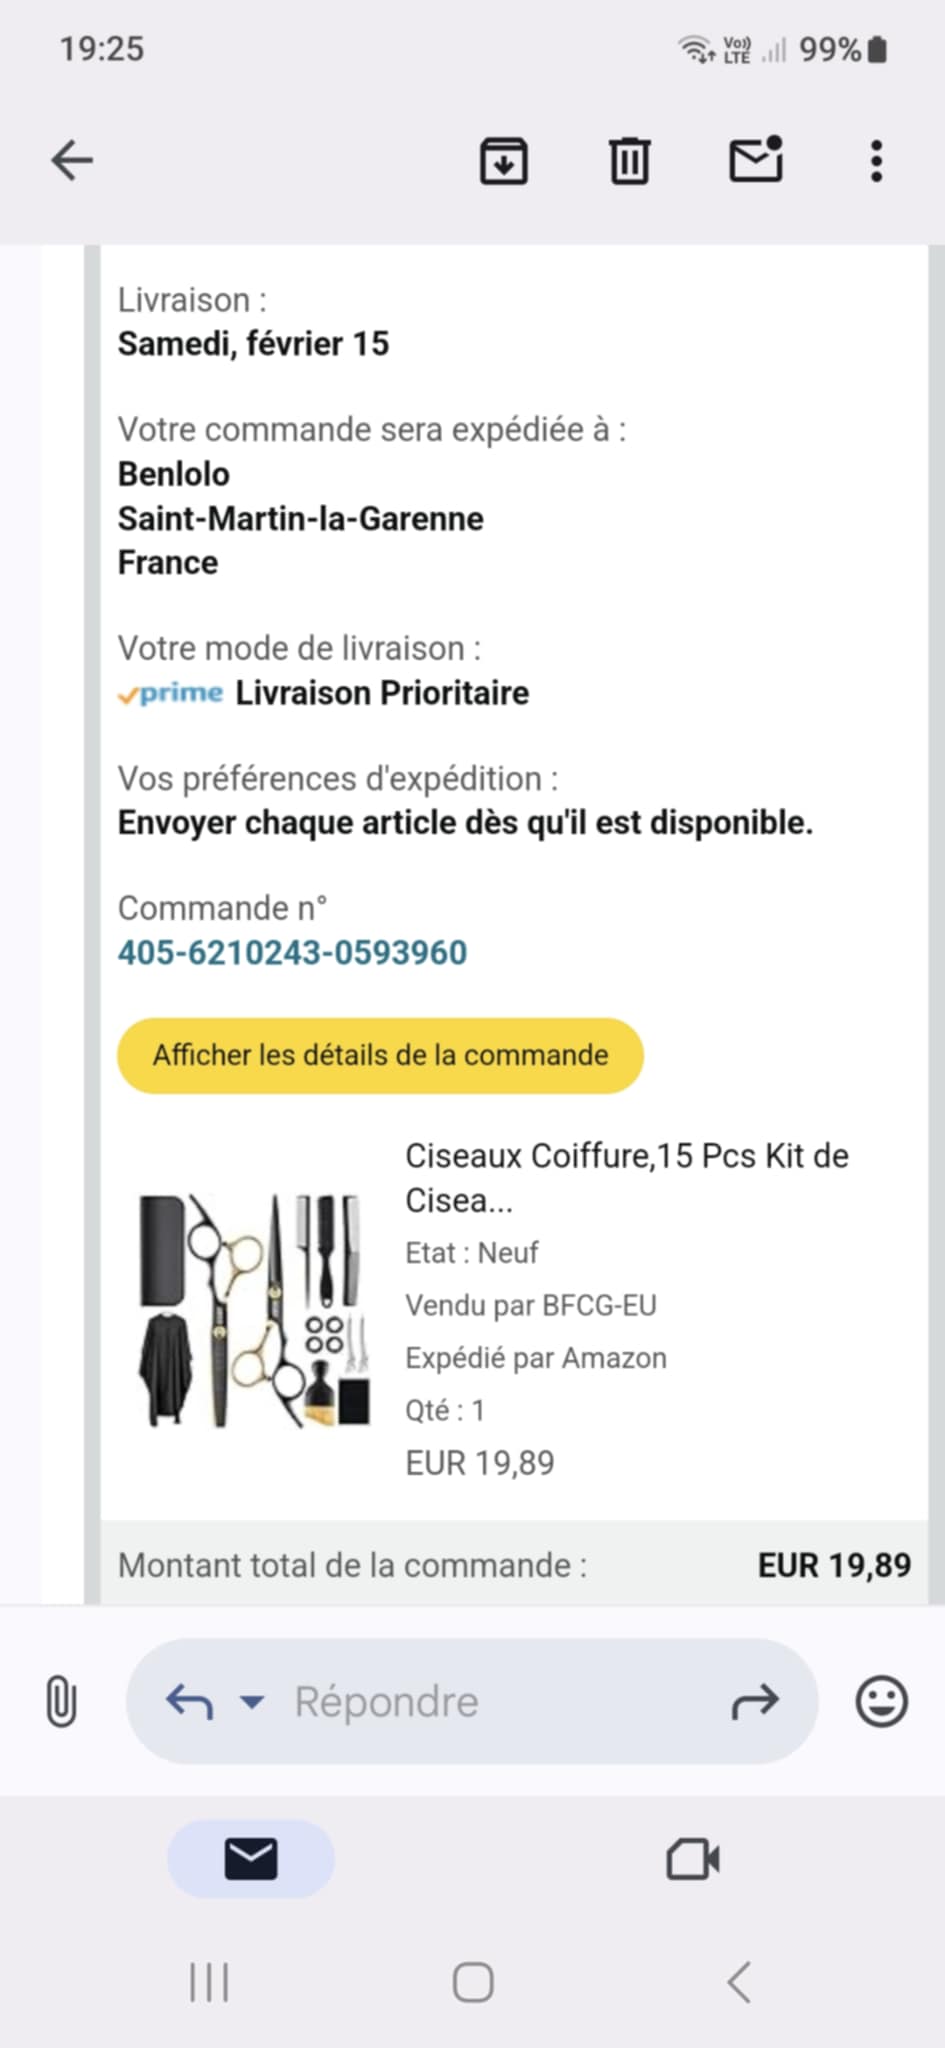Tap the reply arrow icon
This screenshot has width=945, height=2048.
[189, 1701]
